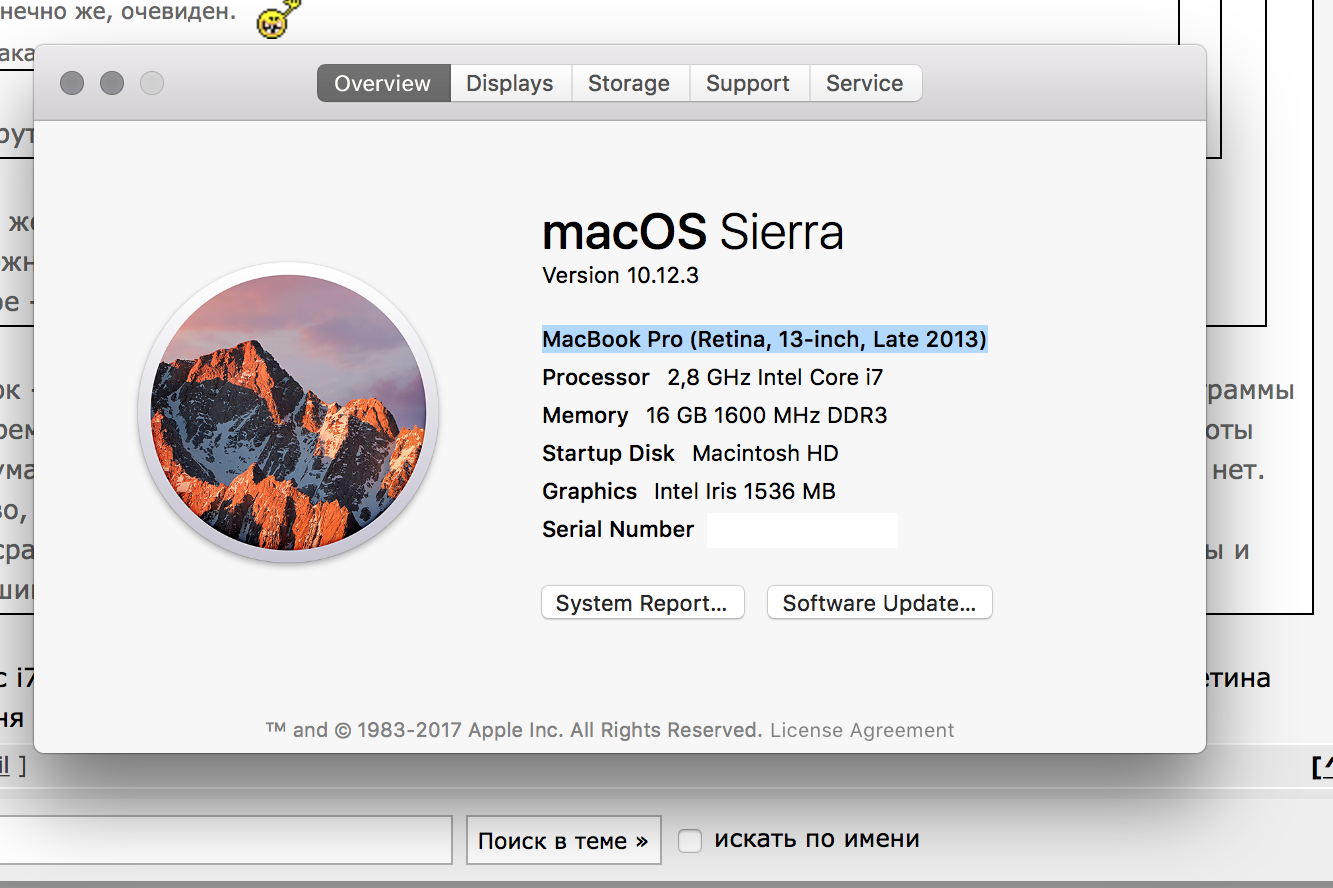This screenshot has width=1333, height=888.
Task: Minimize the About This Mac window
Action: 112,83
